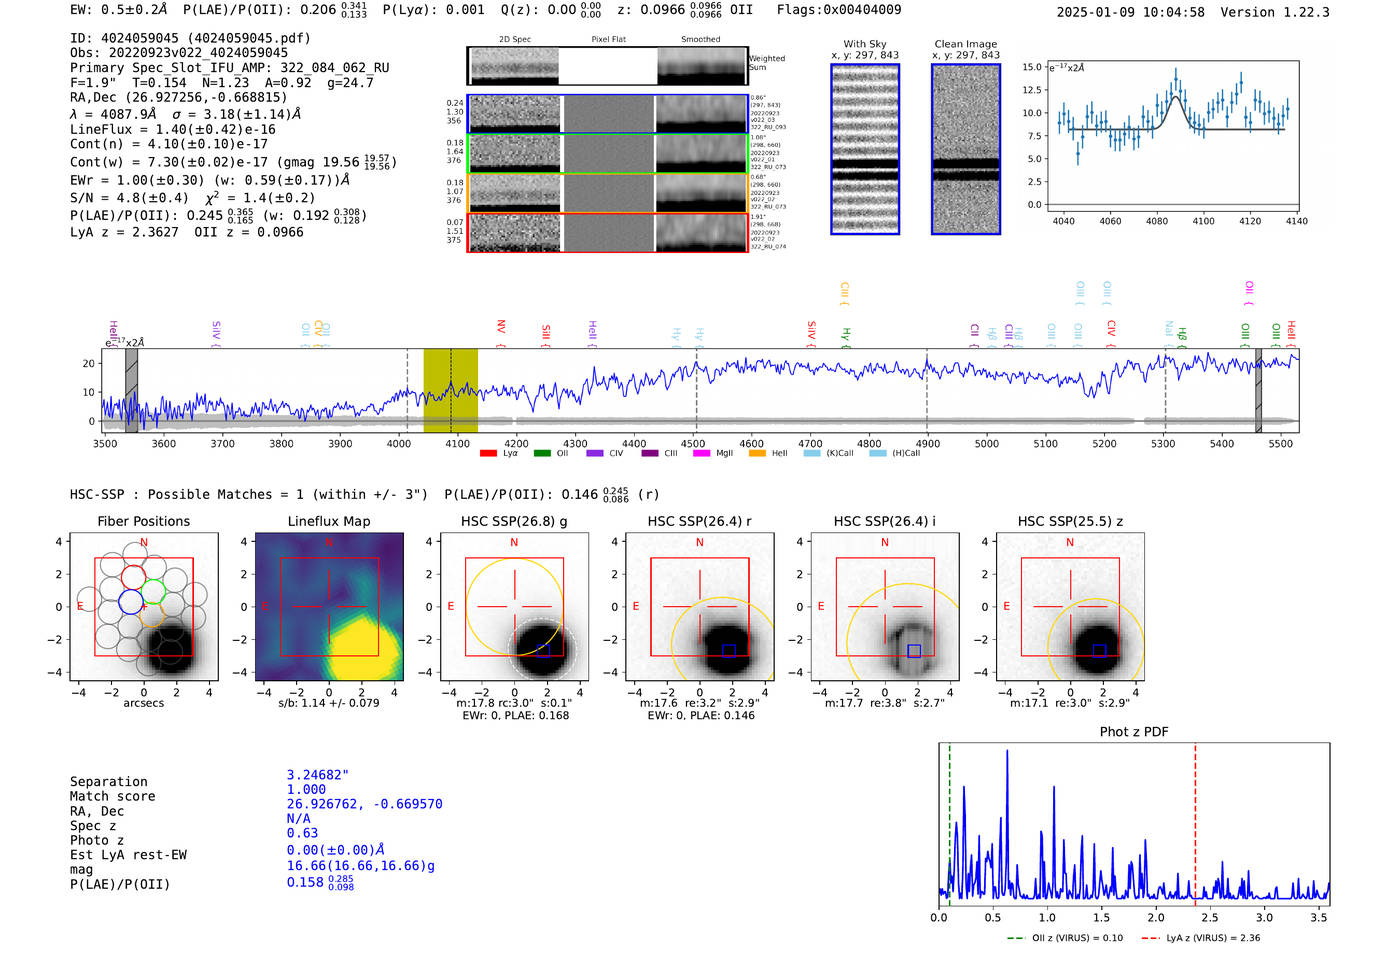Click the green dashed OII line in Phot z PDF
Screen dimensions: 1400x953
tap(949, 824)
